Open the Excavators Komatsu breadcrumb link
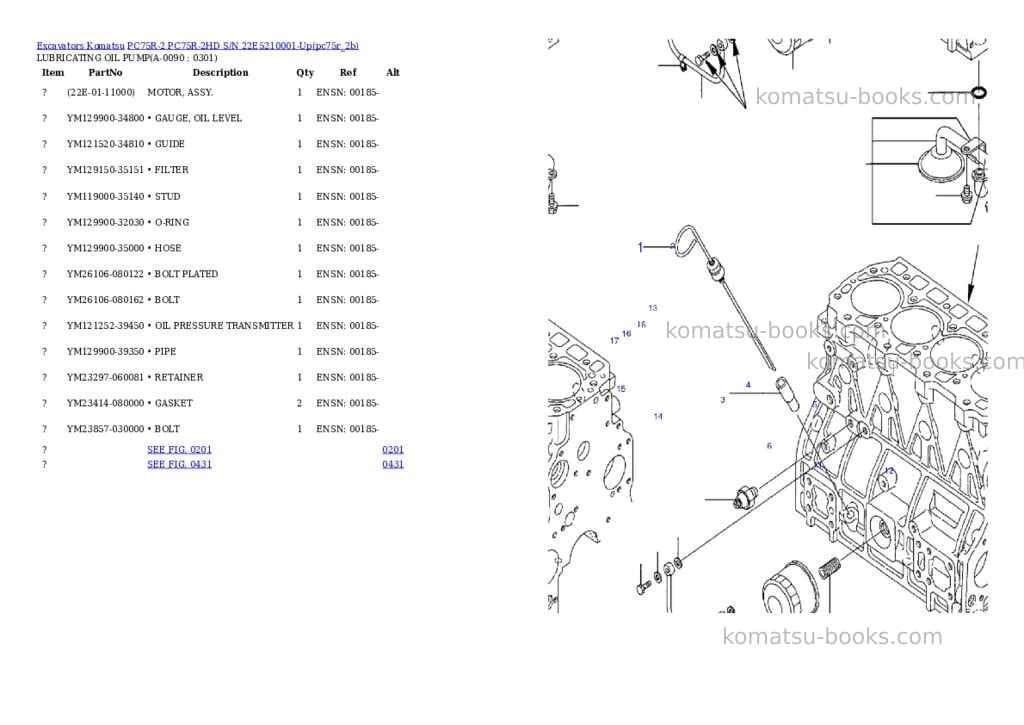The width and height of the screenshot is (1024, 725). coord(80,46)
